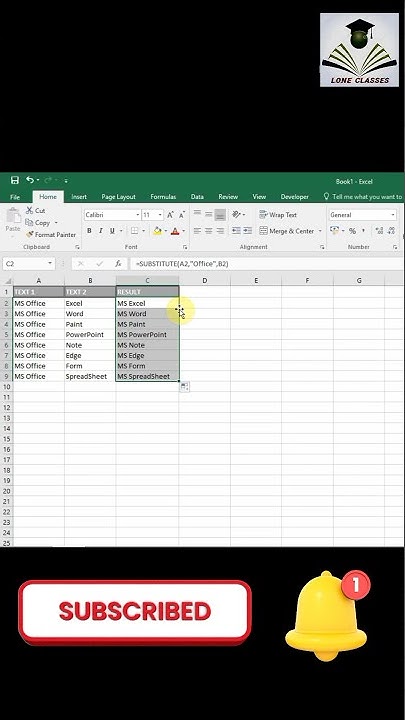Switch to the Formulas tab

tap(163, 197)
